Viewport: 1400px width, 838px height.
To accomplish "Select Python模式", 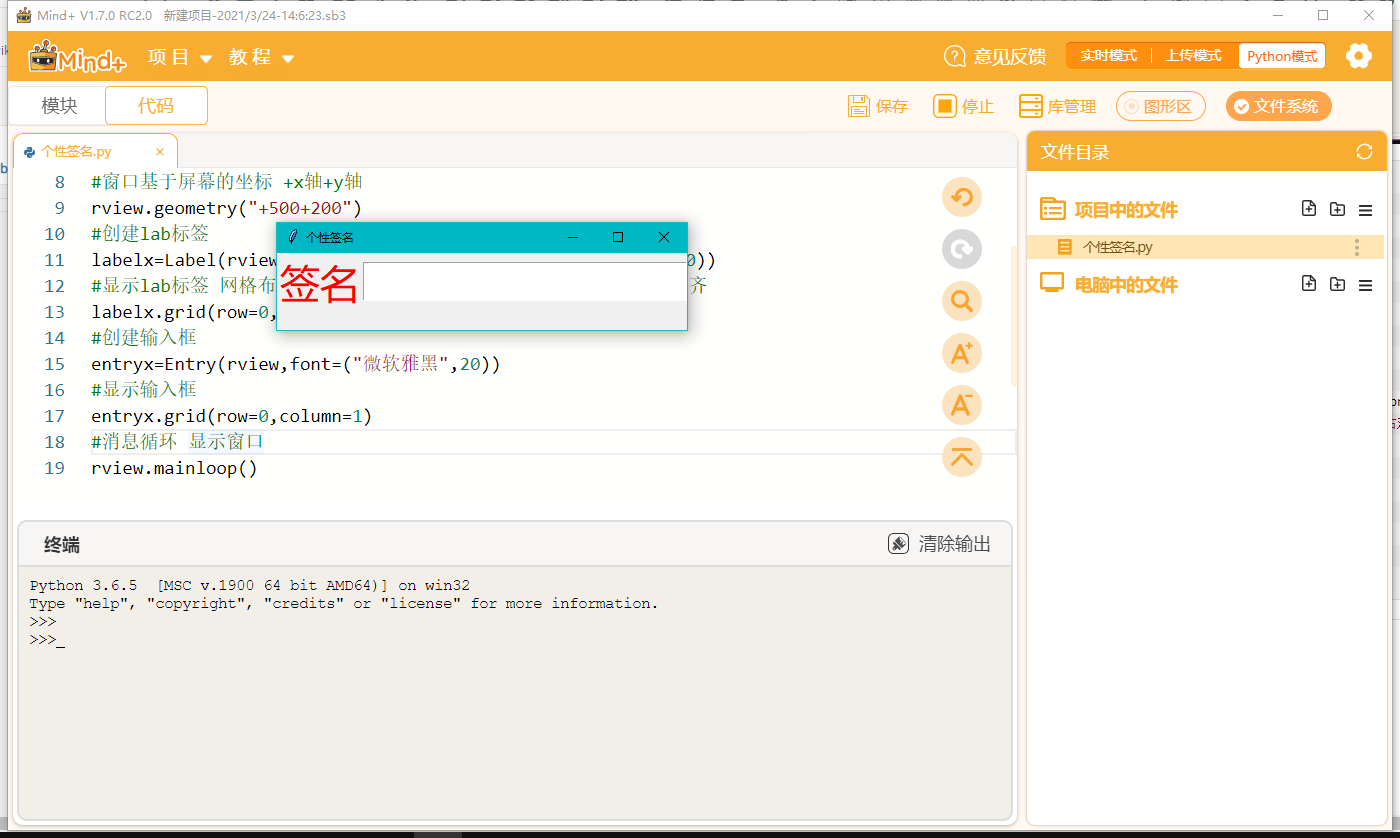I will (1282, 56).
